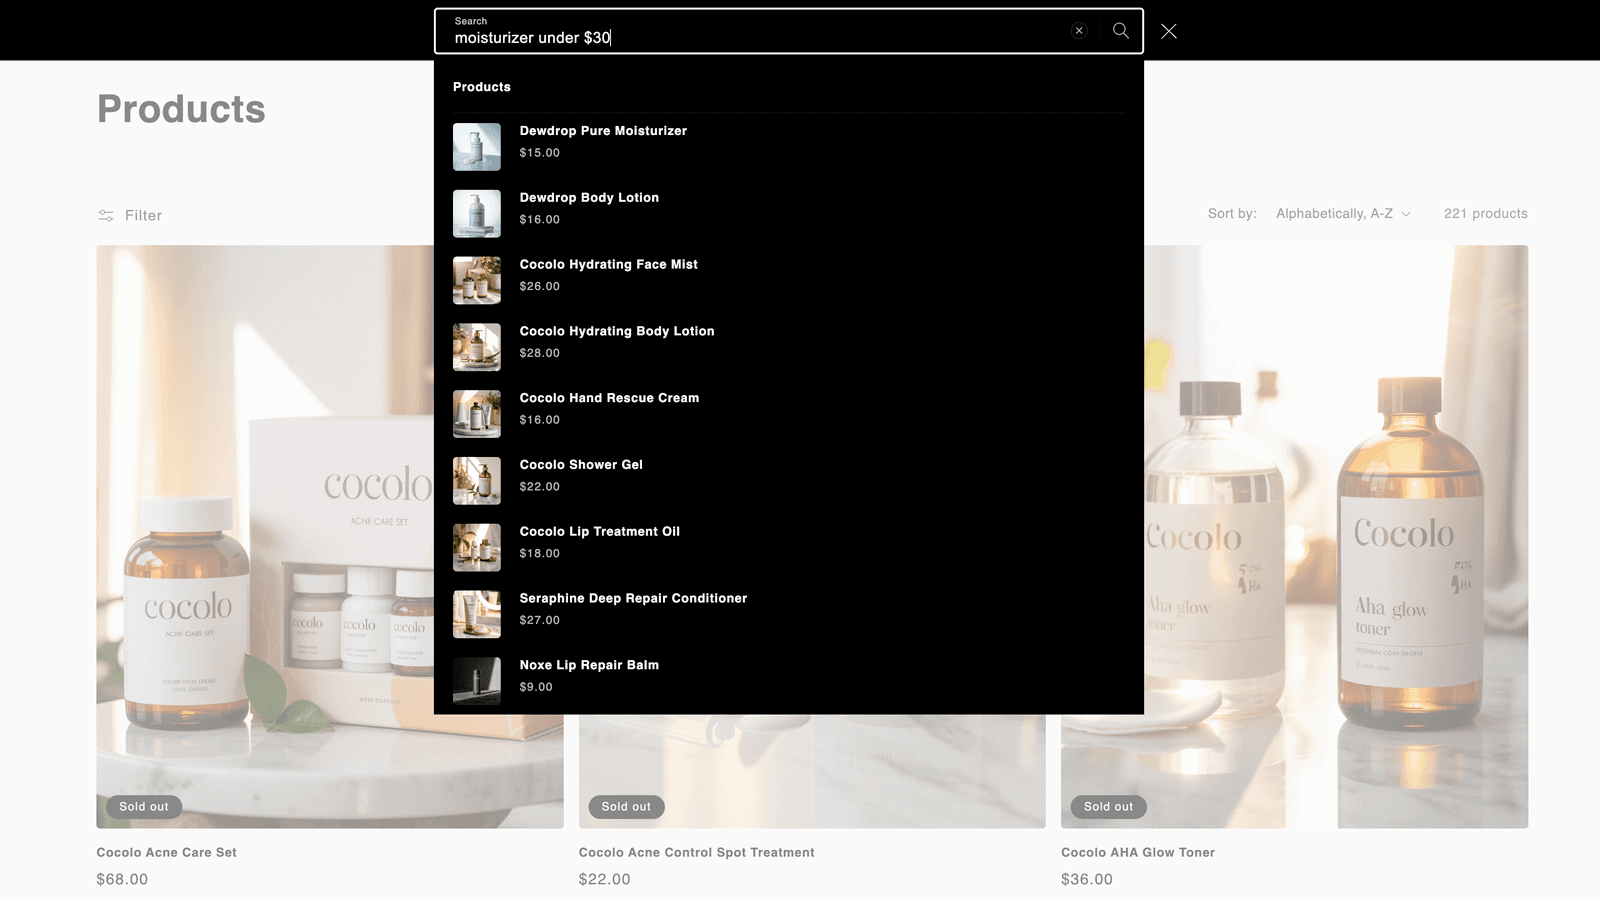Open the Cocolo Acne Care Set product link
This screenshot has width=1600, height=900.
pyautogui.click(x=166, y=853)
